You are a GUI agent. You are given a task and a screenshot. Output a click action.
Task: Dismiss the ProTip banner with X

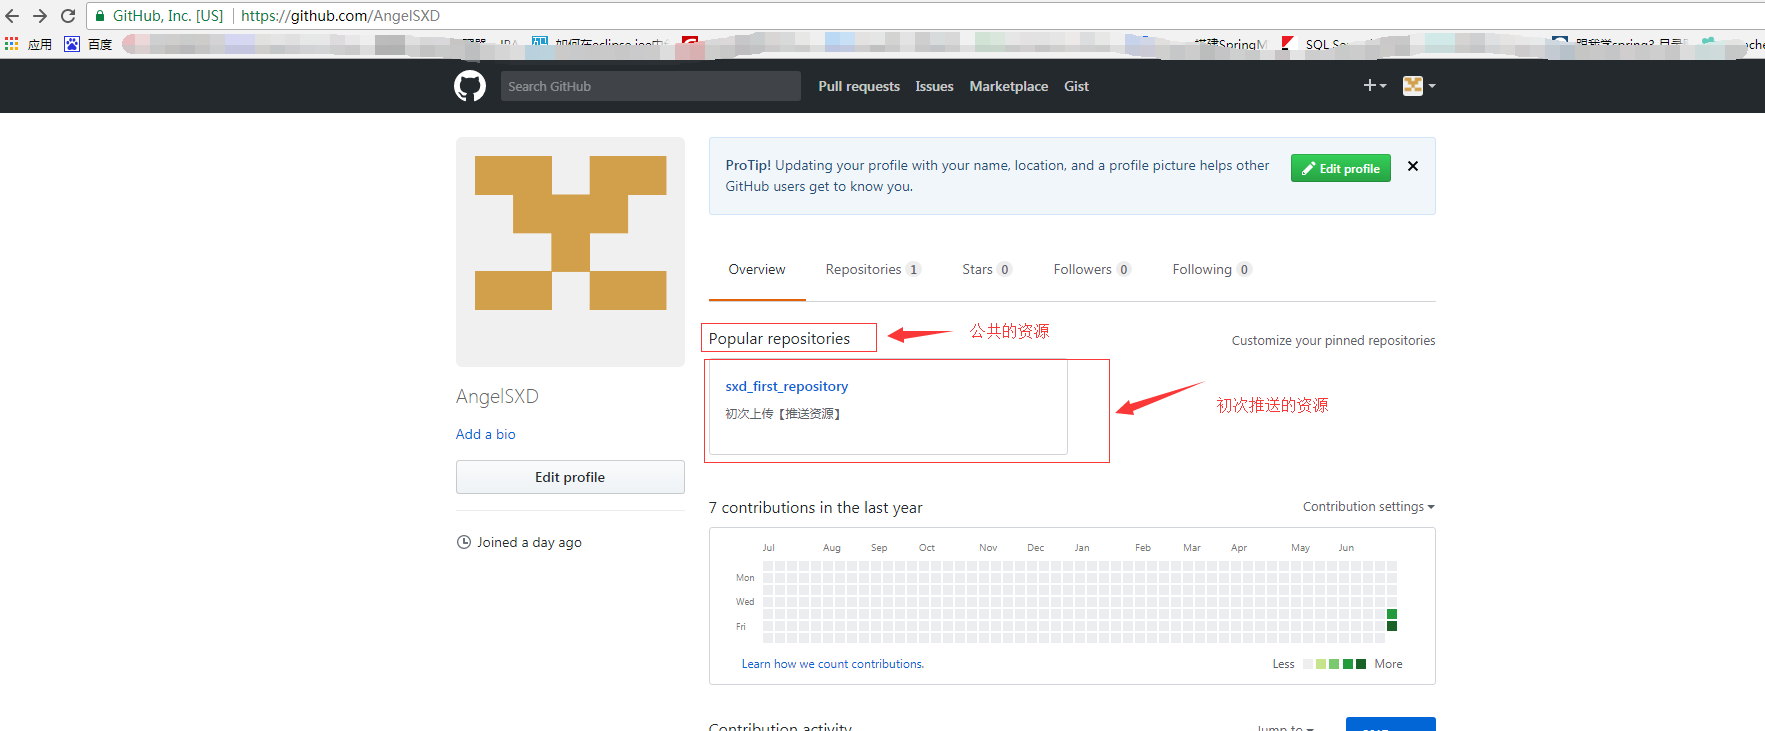pyautogui.click(x=1413, y=166)
